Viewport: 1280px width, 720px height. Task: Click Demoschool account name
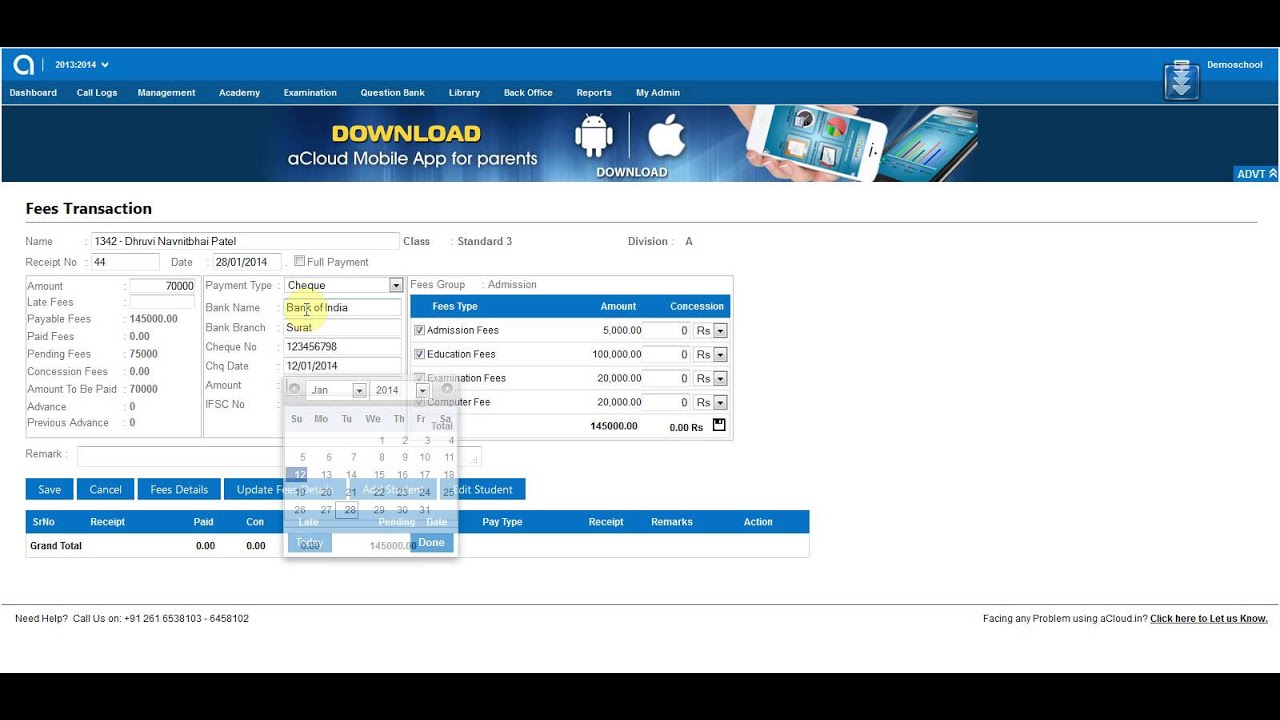[x=1235, y=65]
